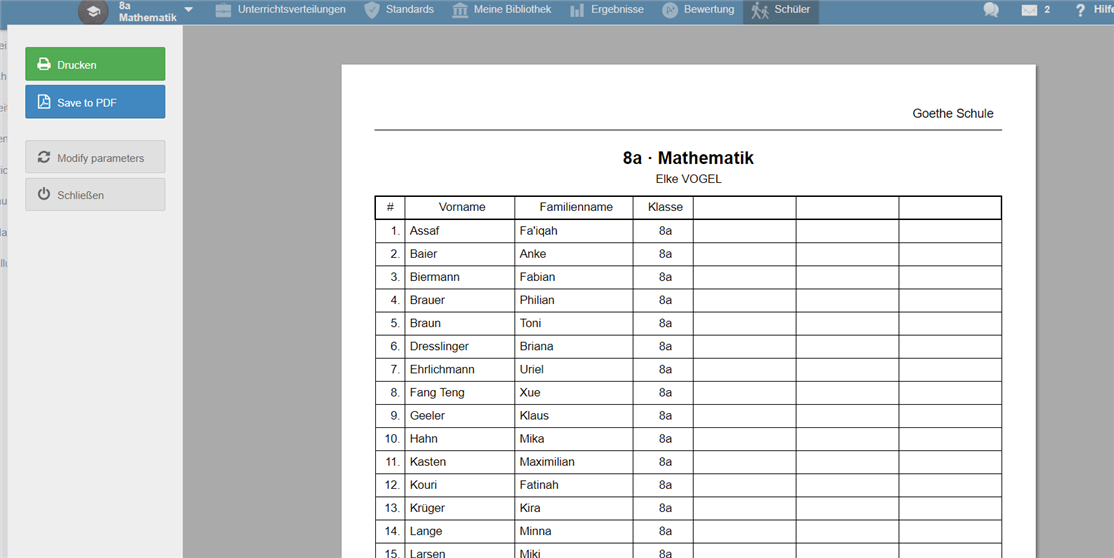Switch to the Standards tab
Image resolution: width=1114 pixels, height=558 pixels.
coord(410,10)
